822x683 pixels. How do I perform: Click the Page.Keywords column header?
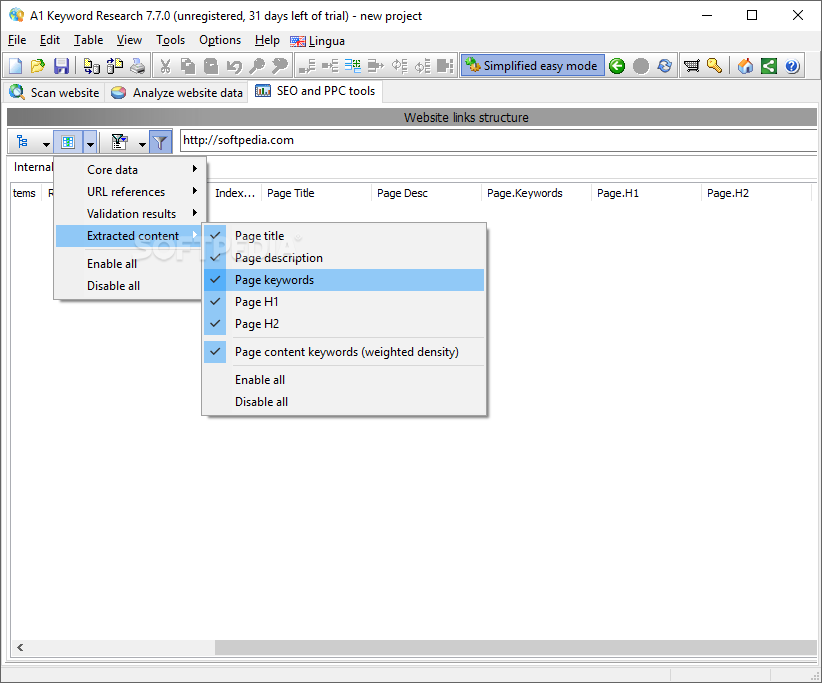click(536, 193)
